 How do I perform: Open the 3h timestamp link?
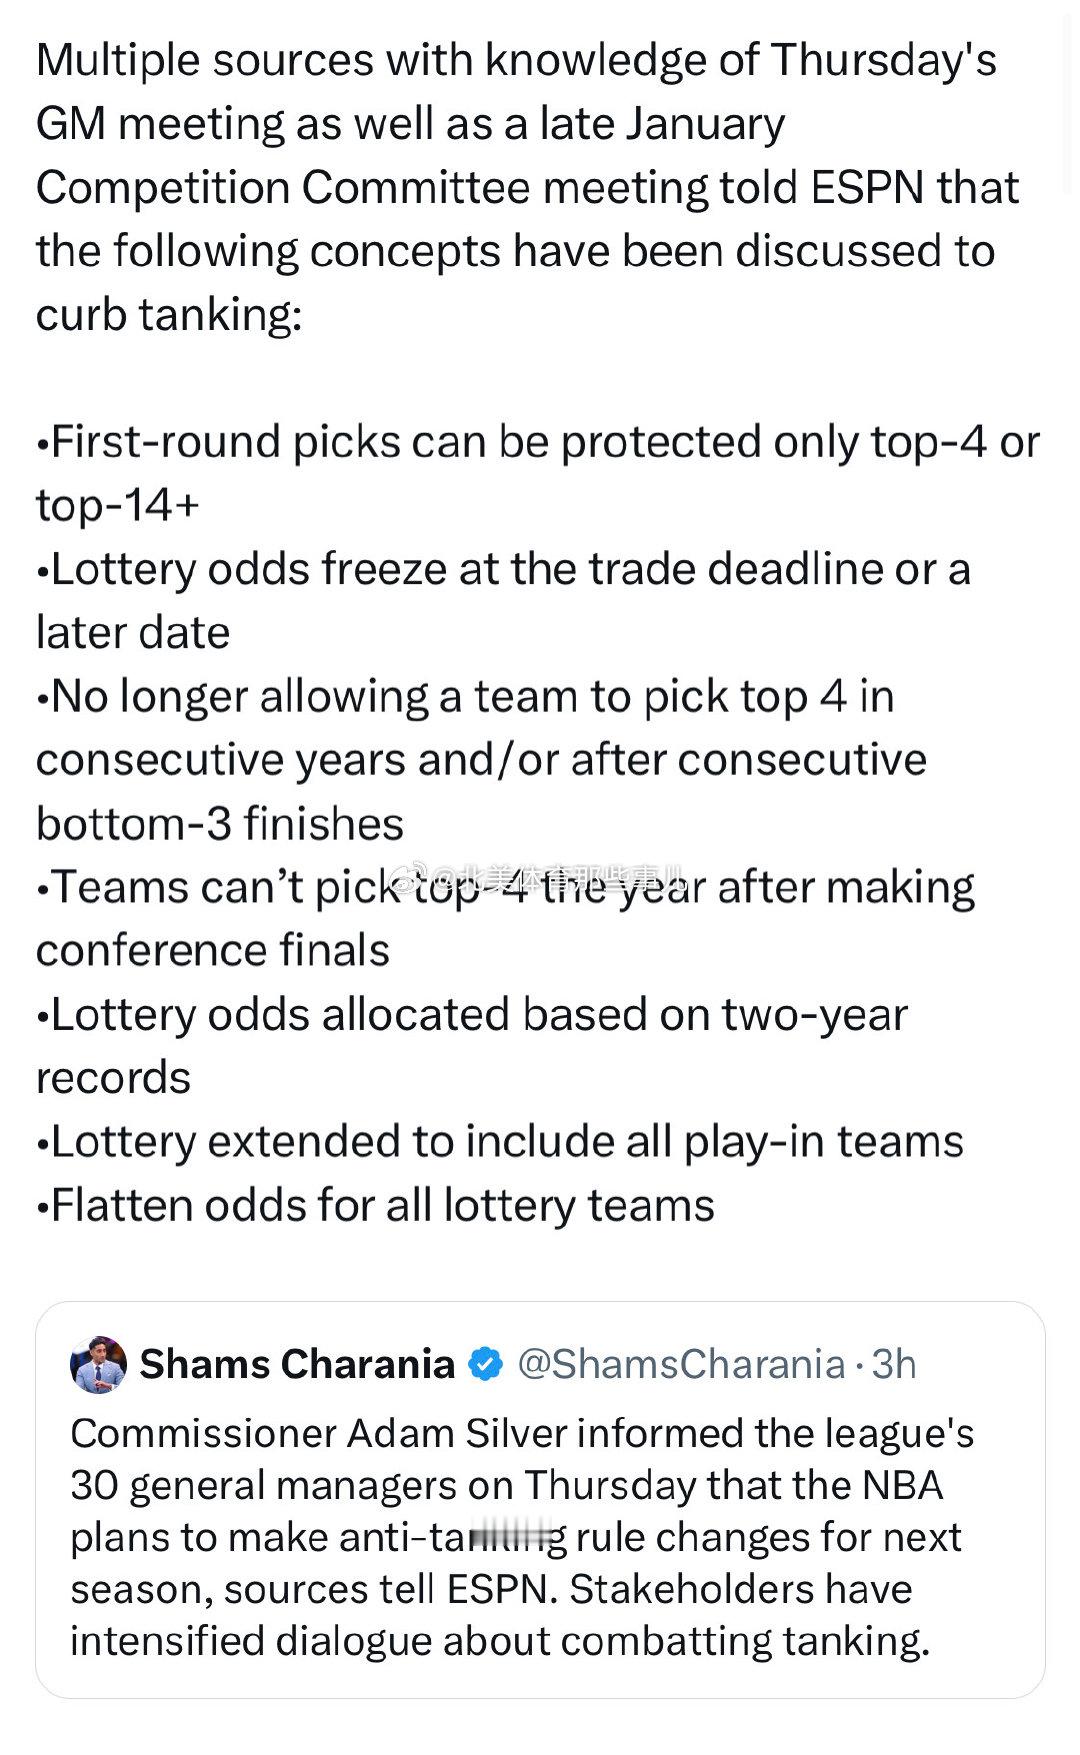(893, 1362)
